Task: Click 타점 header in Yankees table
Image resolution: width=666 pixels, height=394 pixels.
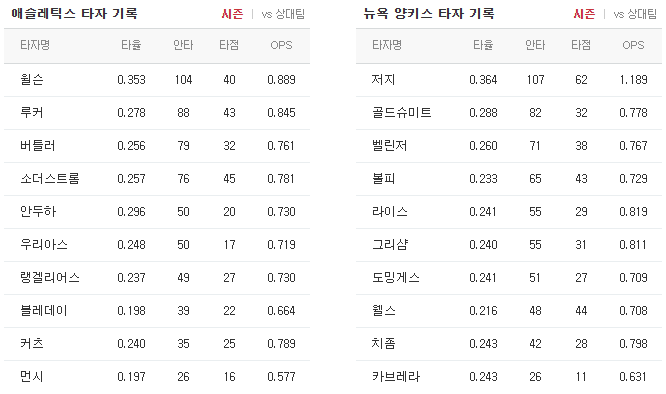Action: [x=581, y=45]
